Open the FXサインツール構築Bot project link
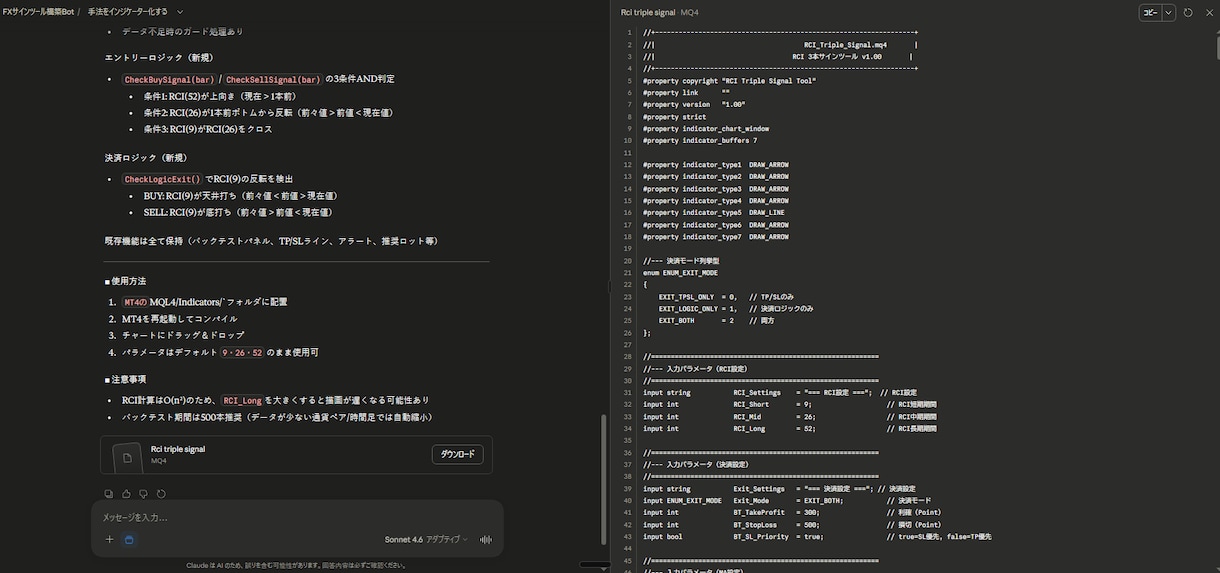Screen dimensions: 1220x573 (38, 12)
